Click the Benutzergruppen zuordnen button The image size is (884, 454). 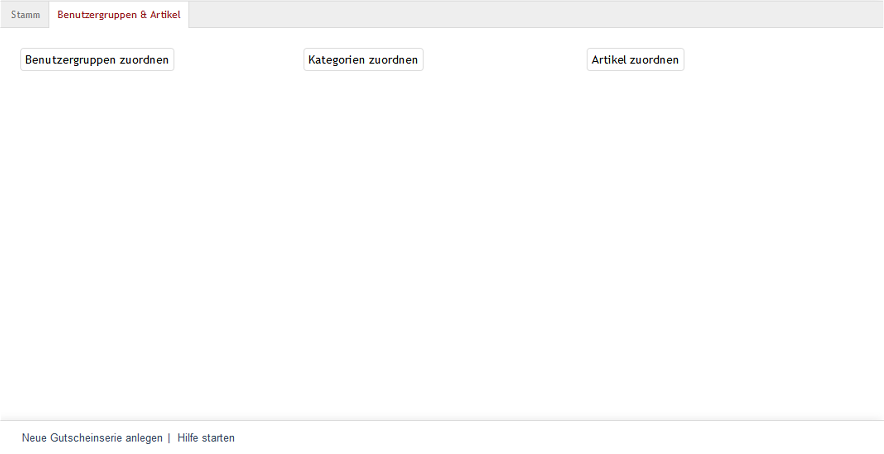(x=97, y=60)
